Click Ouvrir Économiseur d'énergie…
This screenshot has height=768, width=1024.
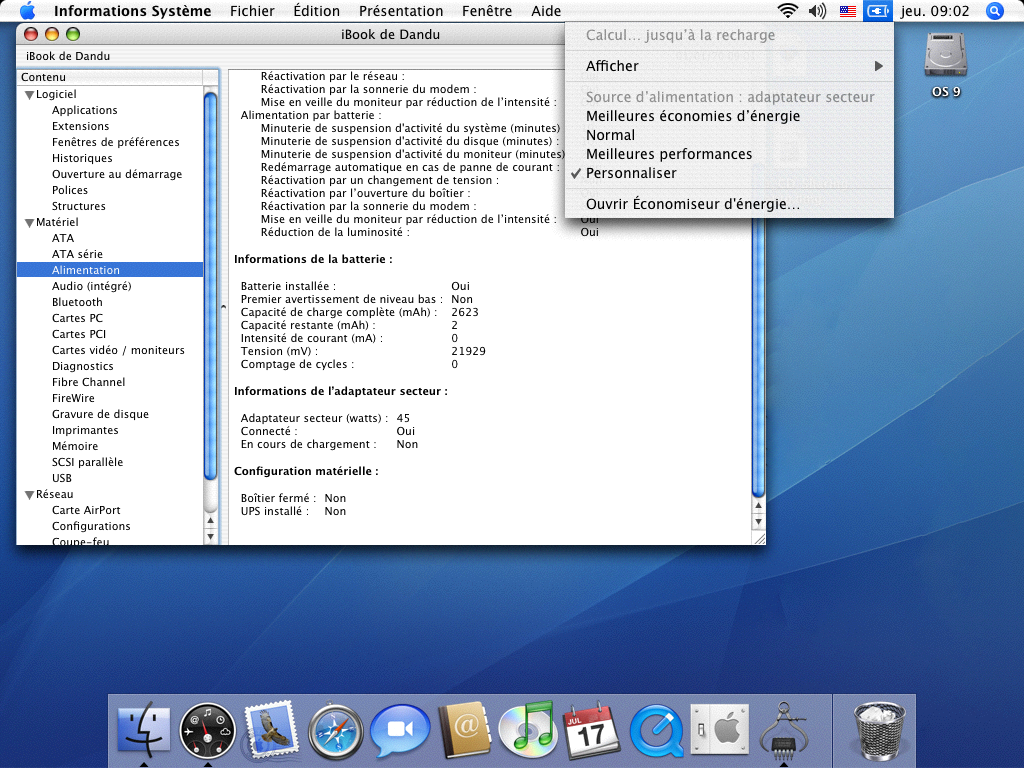click(729, 204)
